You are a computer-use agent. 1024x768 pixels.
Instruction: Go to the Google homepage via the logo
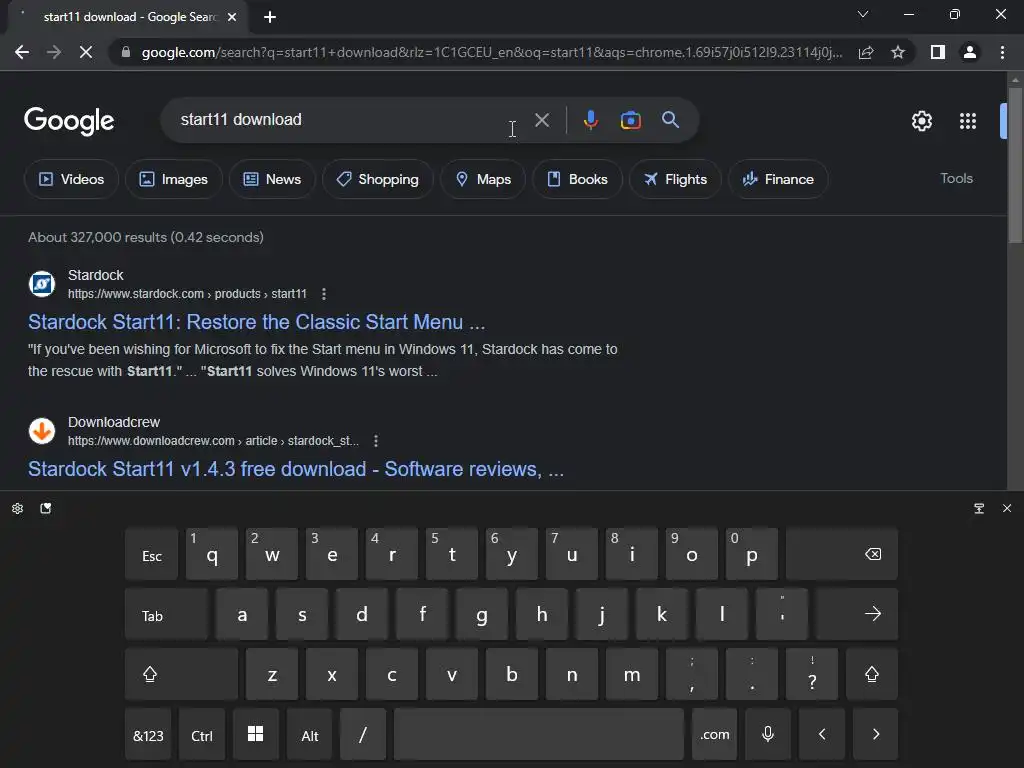tap(69, 121)
